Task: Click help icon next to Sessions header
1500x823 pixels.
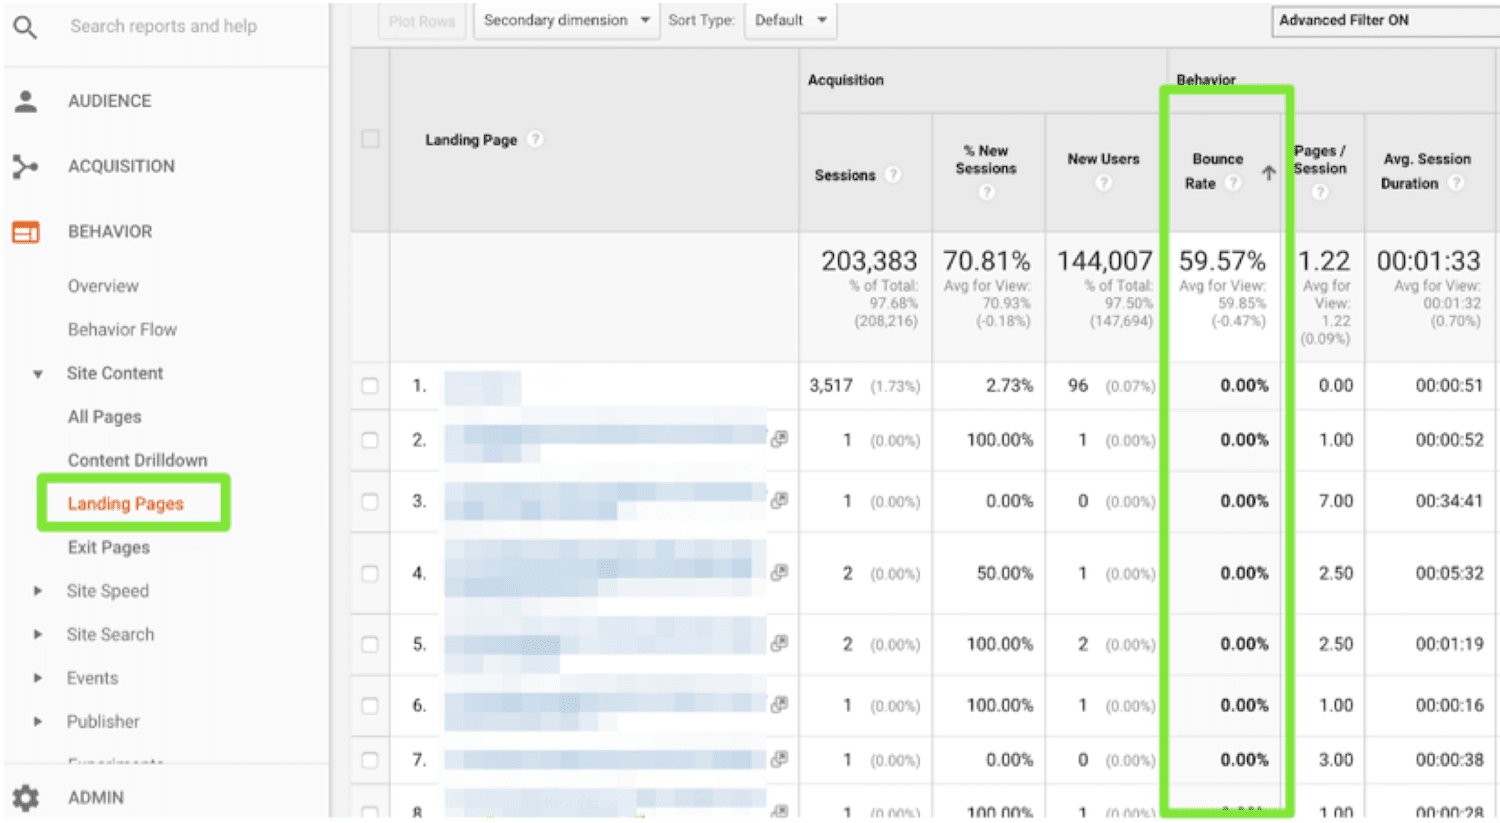Action: [x=893, y=175]
